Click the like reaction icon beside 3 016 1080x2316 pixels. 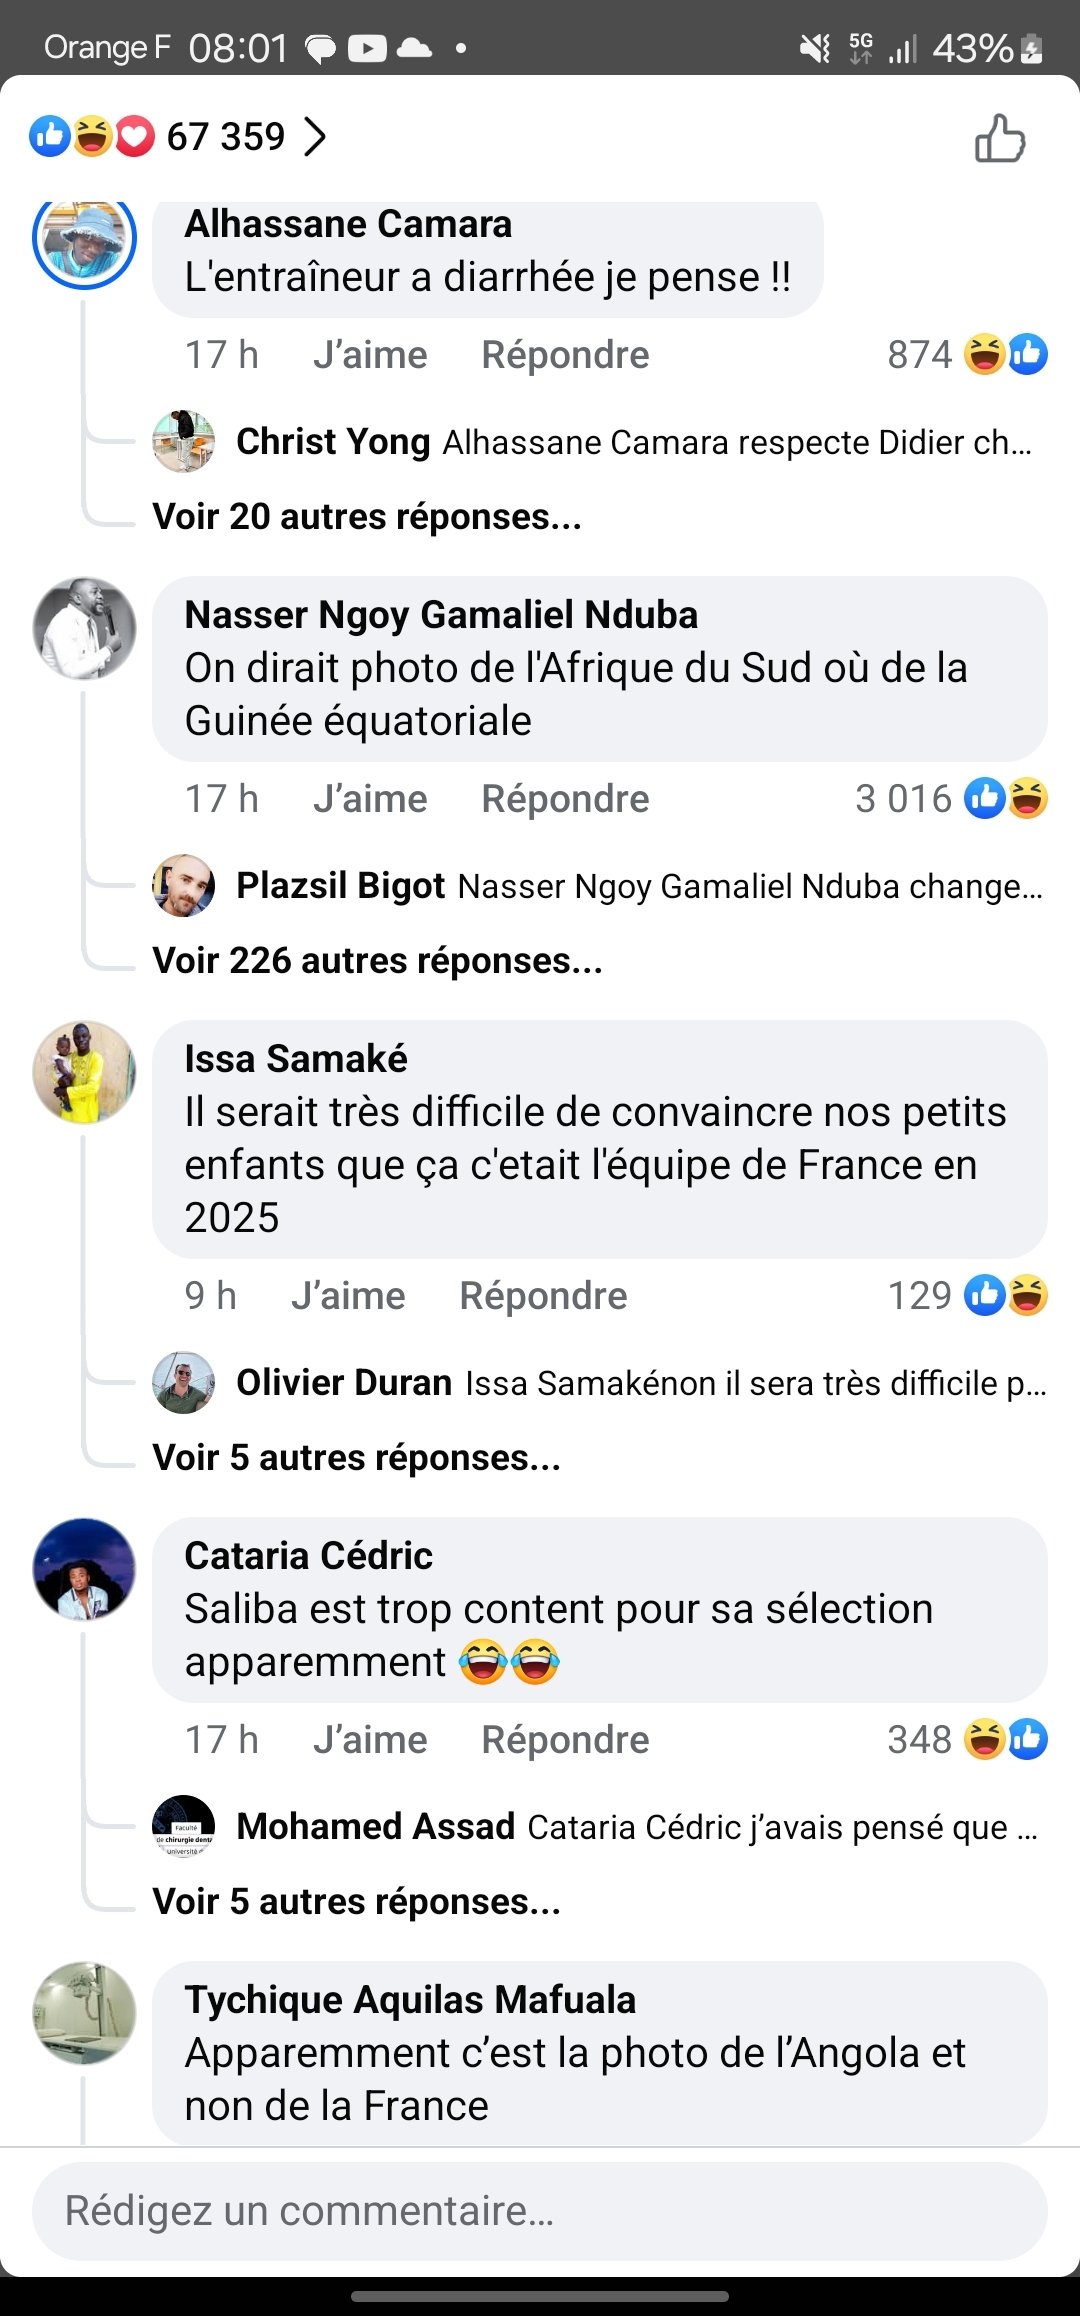tap(985, 797)
